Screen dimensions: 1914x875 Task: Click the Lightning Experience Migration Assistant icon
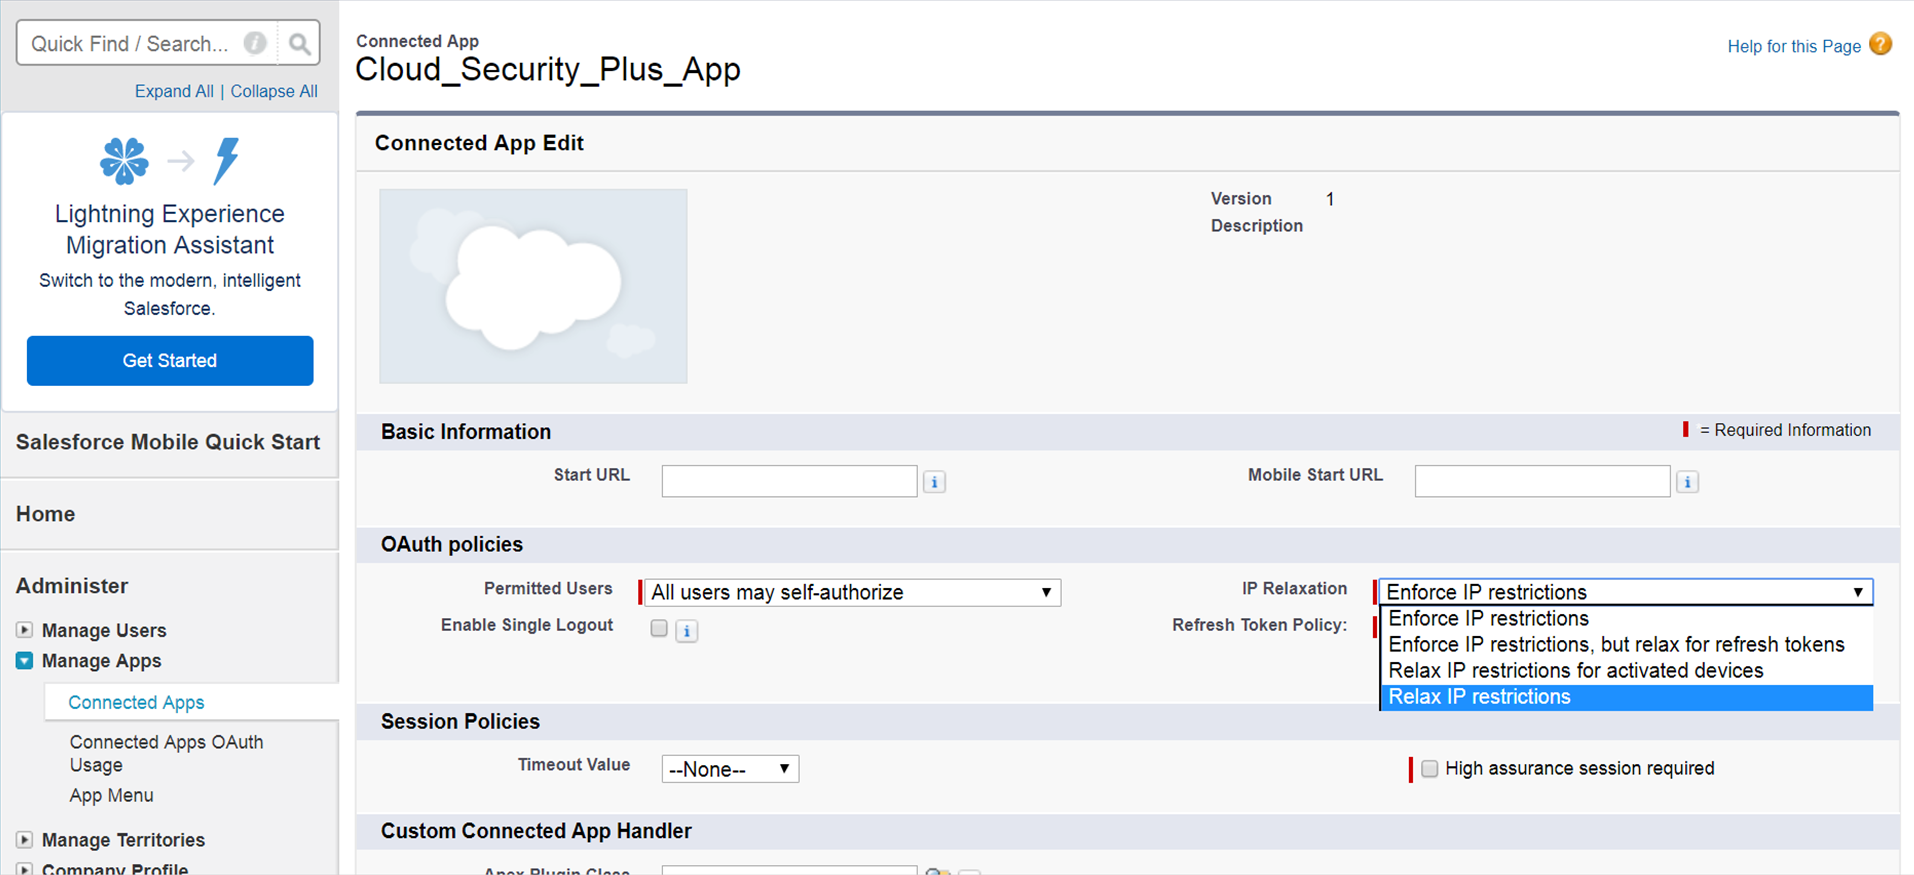170,161
